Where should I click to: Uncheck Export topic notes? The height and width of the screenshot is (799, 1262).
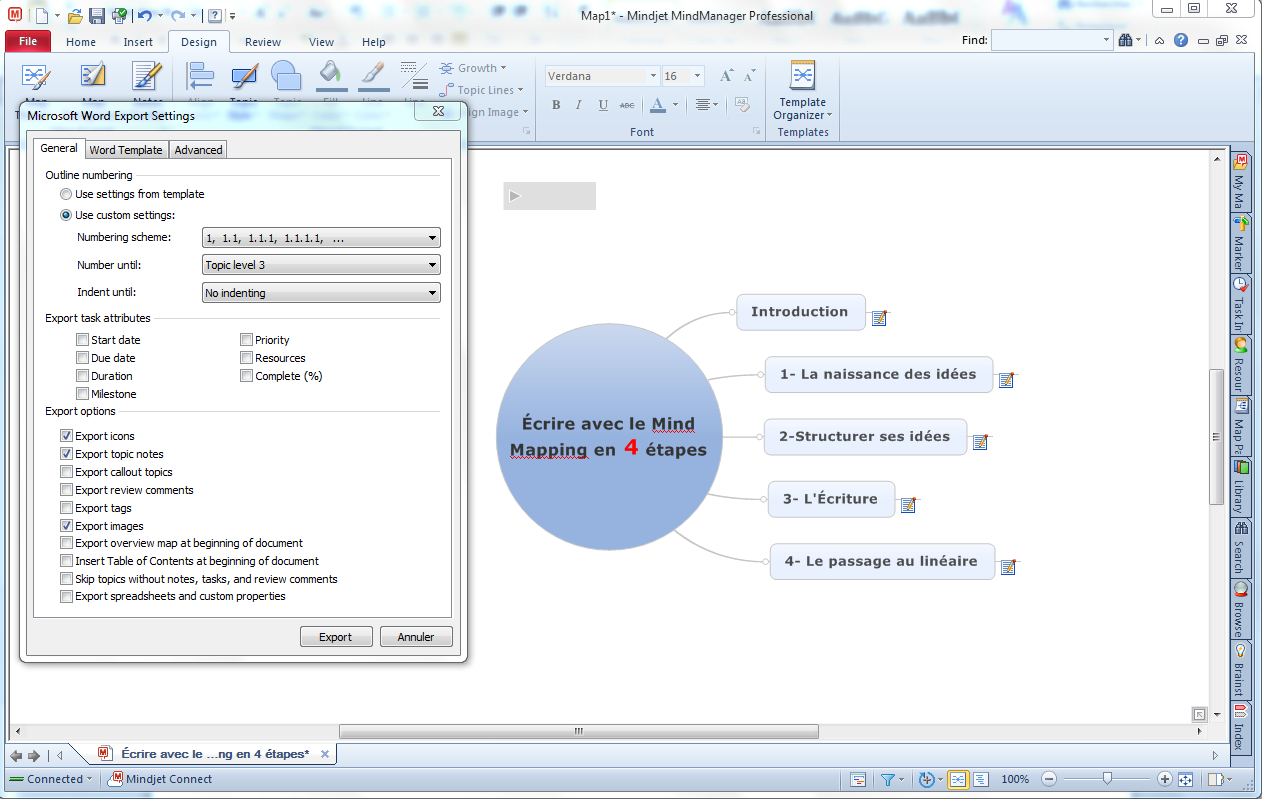(67, 454)
